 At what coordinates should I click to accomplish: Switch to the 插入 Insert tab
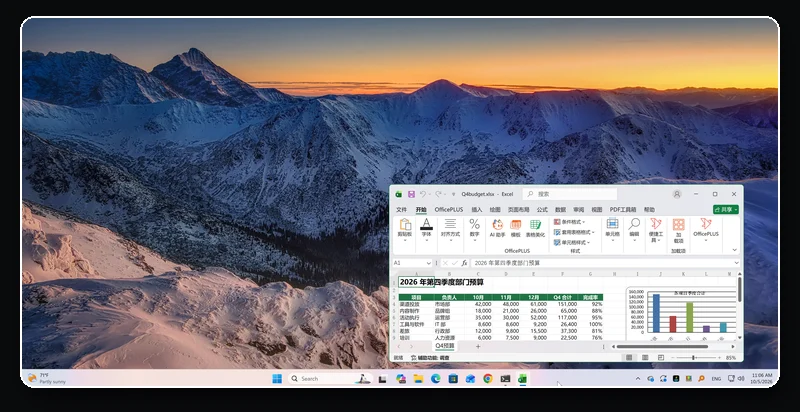477,210
